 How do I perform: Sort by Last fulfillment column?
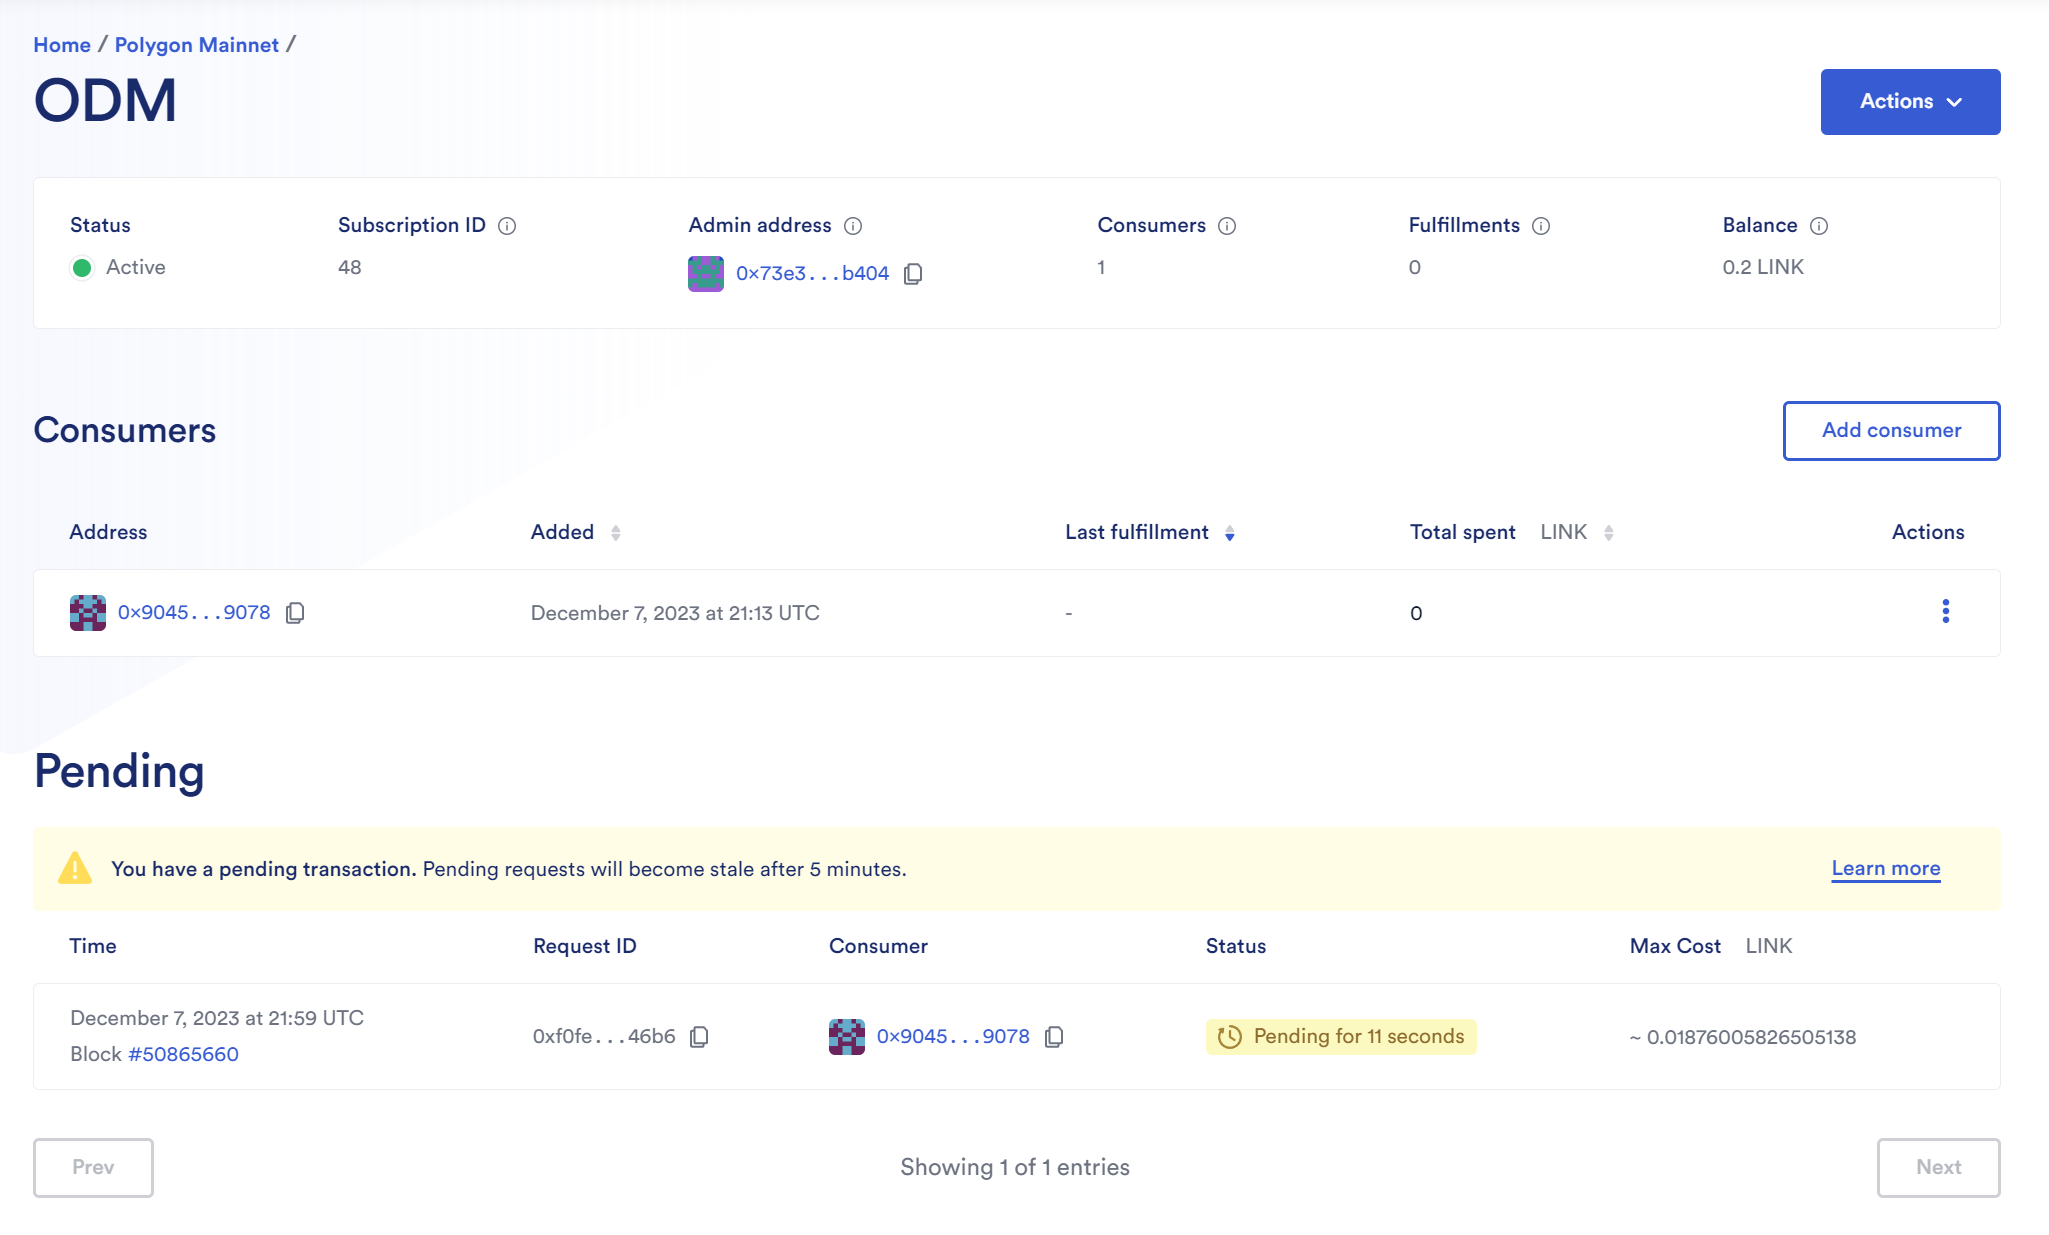point(1230,533)
